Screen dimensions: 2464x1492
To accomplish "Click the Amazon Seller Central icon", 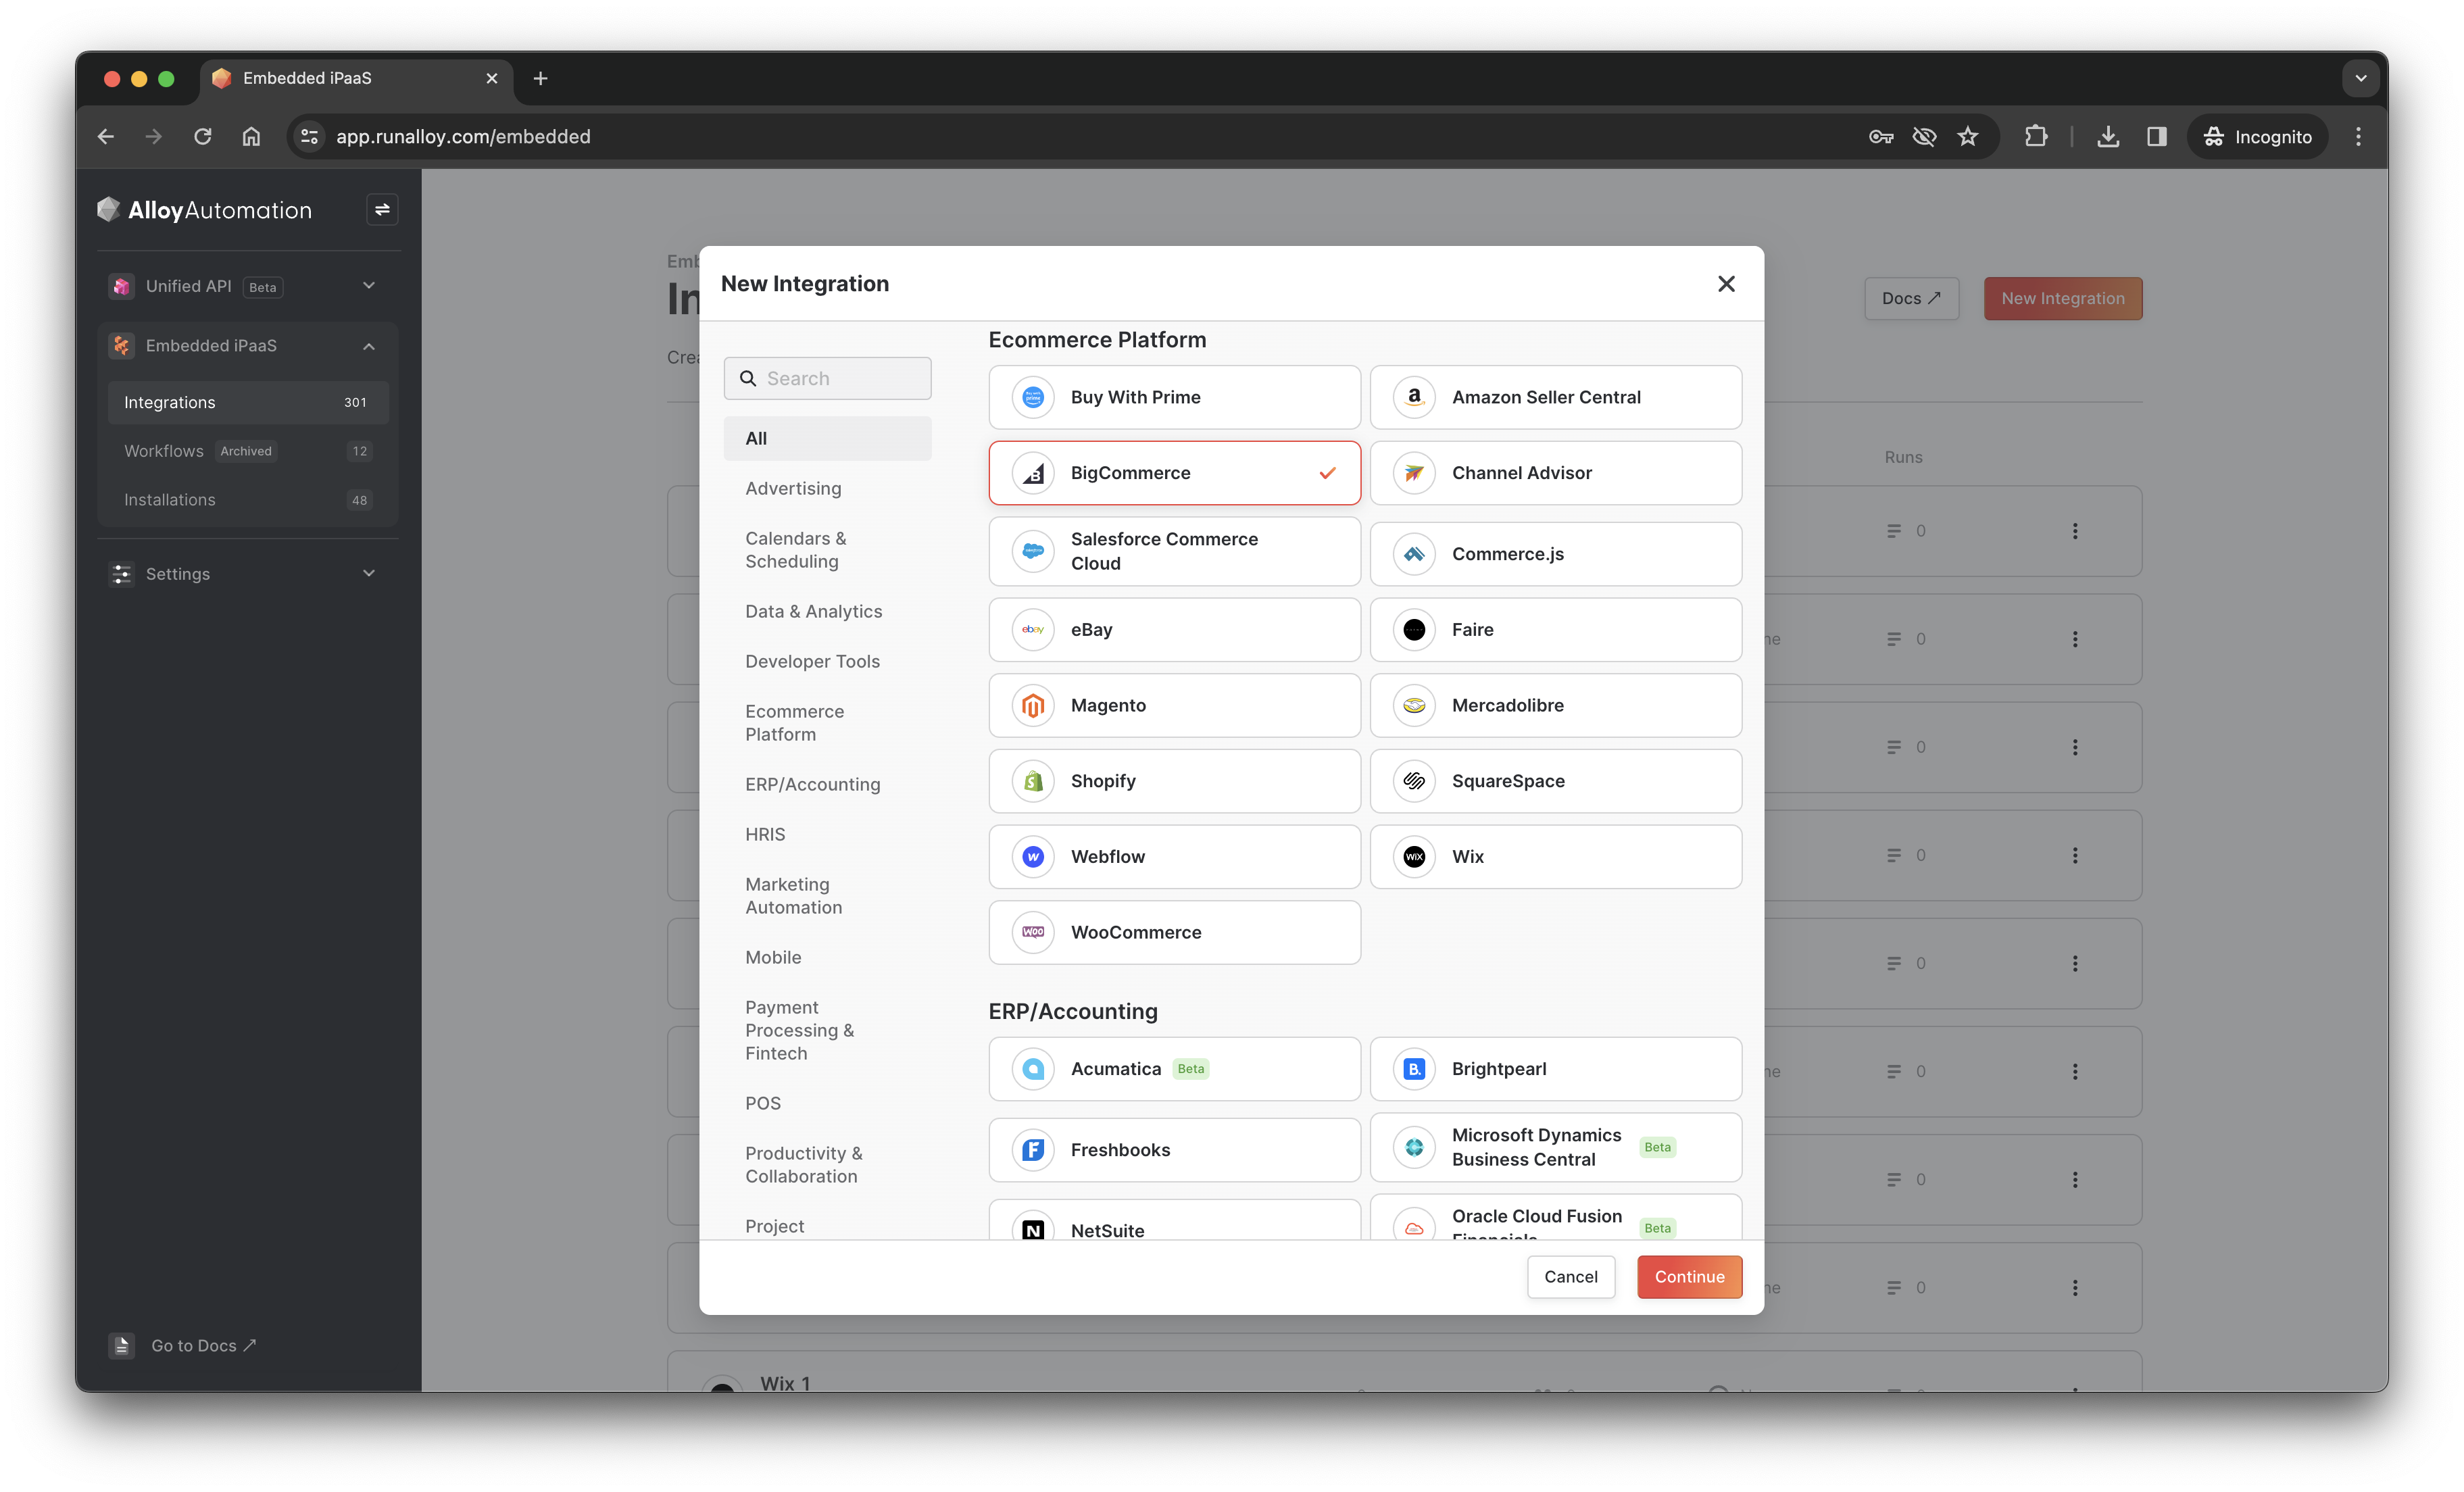I will click(1414, 397).
